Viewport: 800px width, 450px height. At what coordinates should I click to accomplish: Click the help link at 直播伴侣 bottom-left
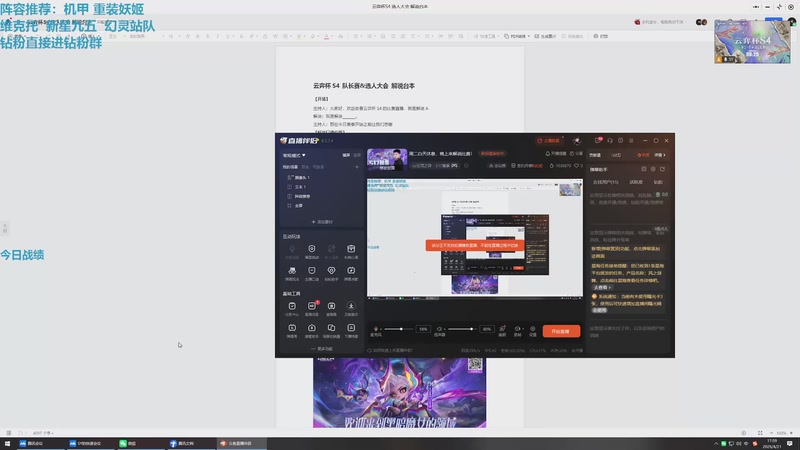(x=390, y=351)
